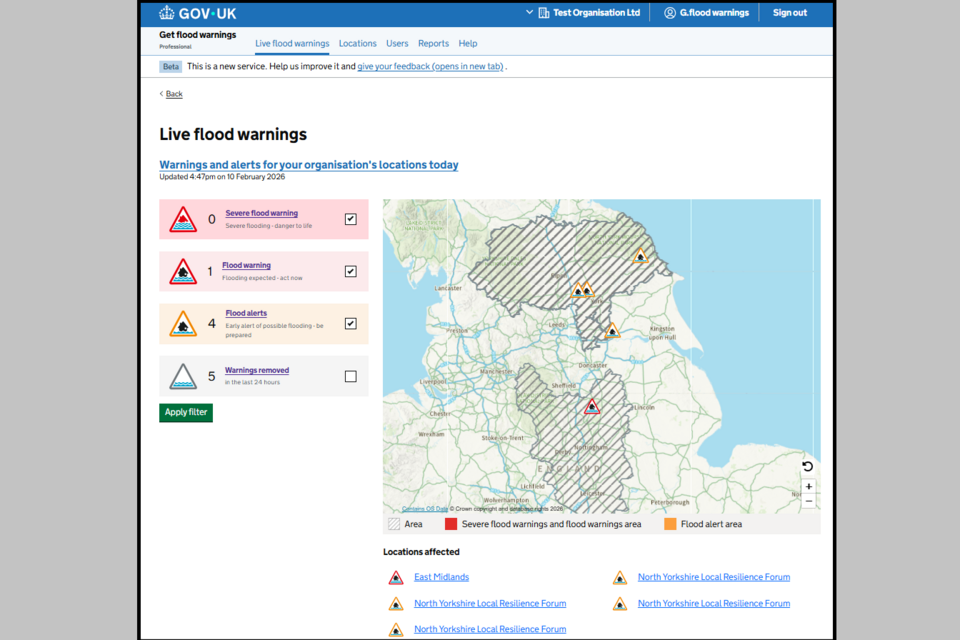Image resolution: width=960 pixels, height=640 pixels.
Task: Click the flood alert marker near Kingston upon Hull
Action: pos(612,331)
